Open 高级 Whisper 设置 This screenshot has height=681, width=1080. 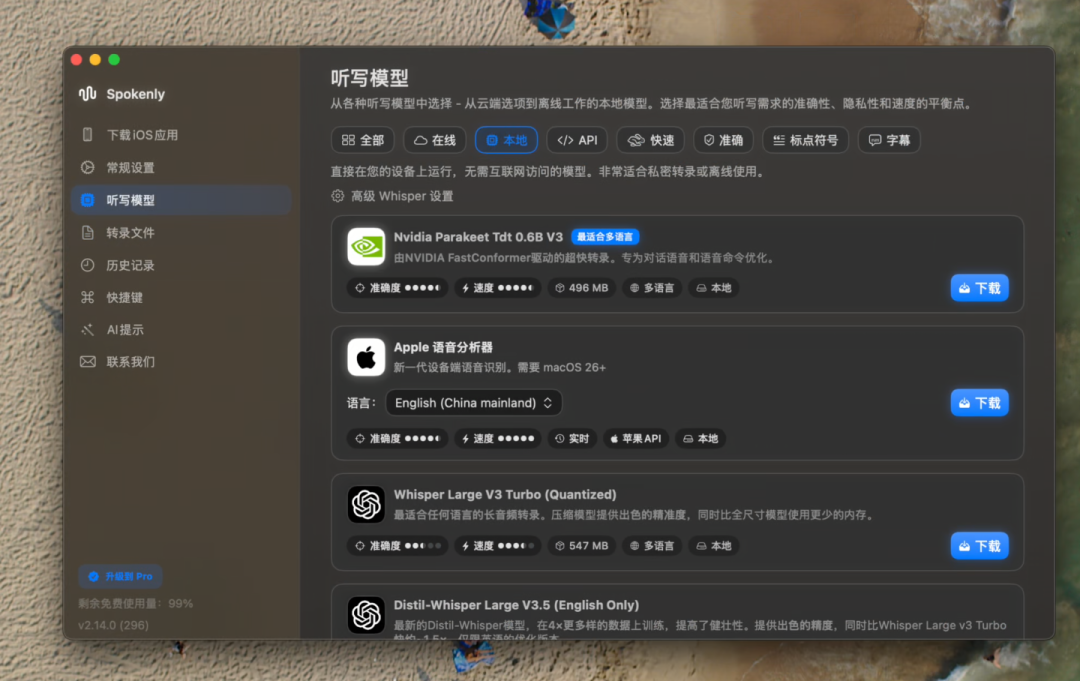(393, 196)
